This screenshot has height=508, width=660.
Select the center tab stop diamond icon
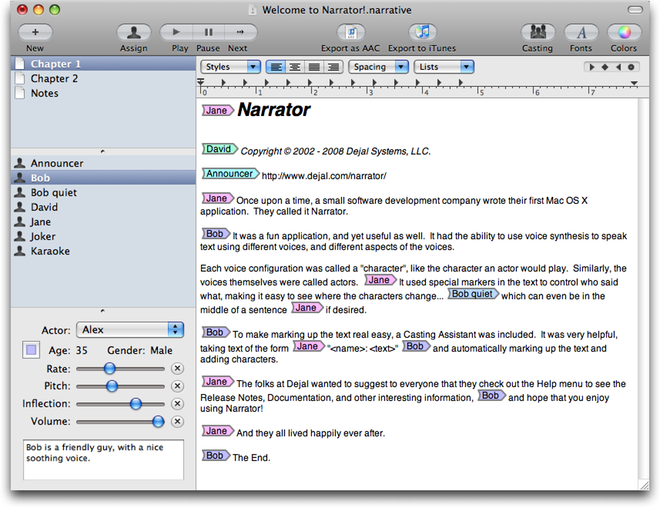click(x=605, y=67)
